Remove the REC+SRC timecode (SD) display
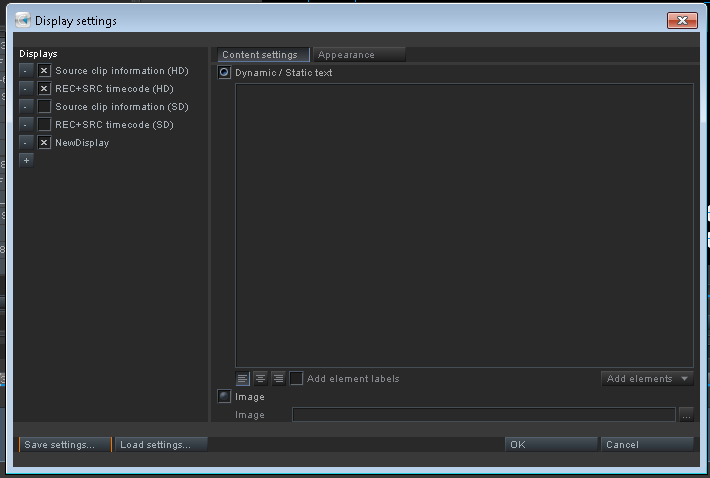The width and height of the screenshot is (710, 478). [x=26, y=124]
